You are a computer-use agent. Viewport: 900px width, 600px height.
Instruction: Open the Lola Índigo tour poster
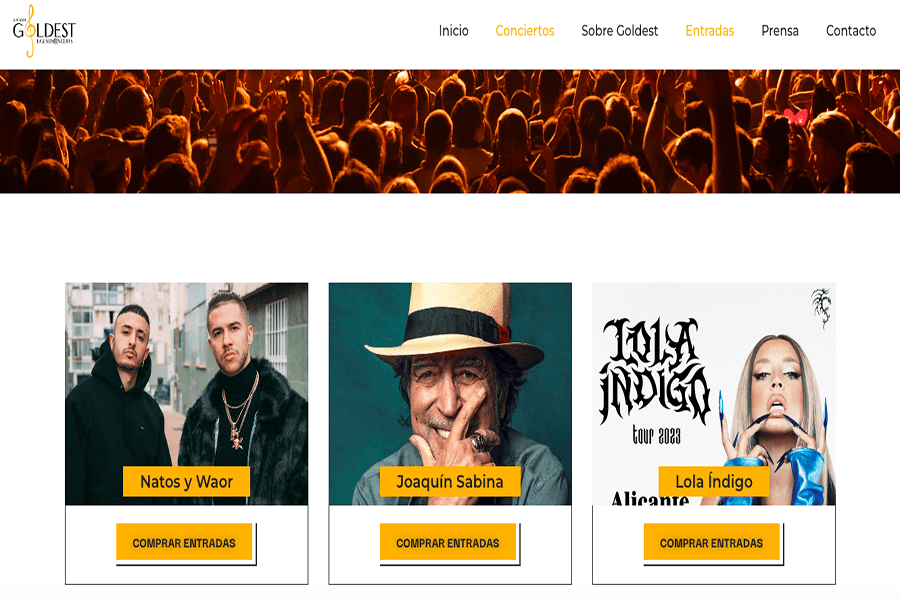coord(714,394)
